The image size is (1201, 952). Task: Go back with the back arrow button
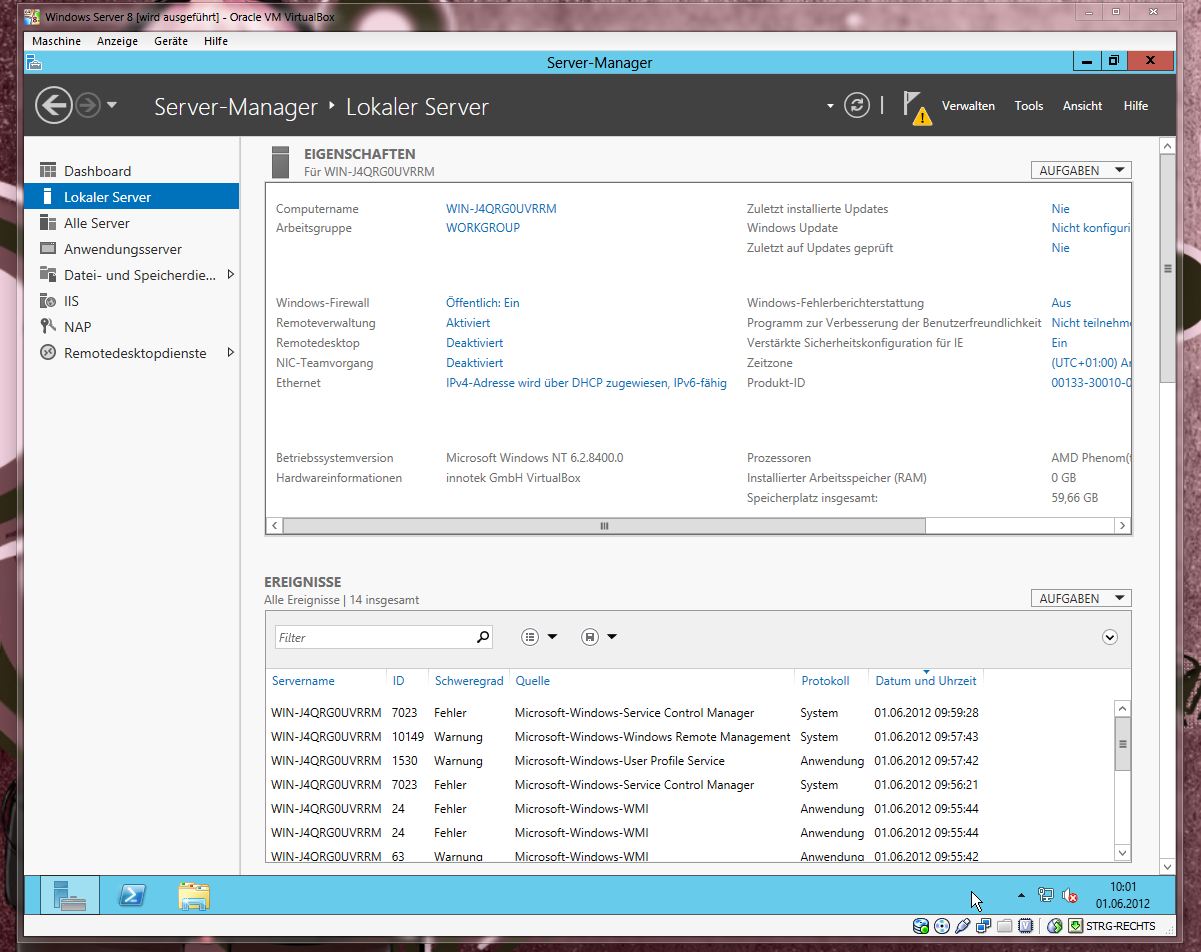tap(53, 105)
